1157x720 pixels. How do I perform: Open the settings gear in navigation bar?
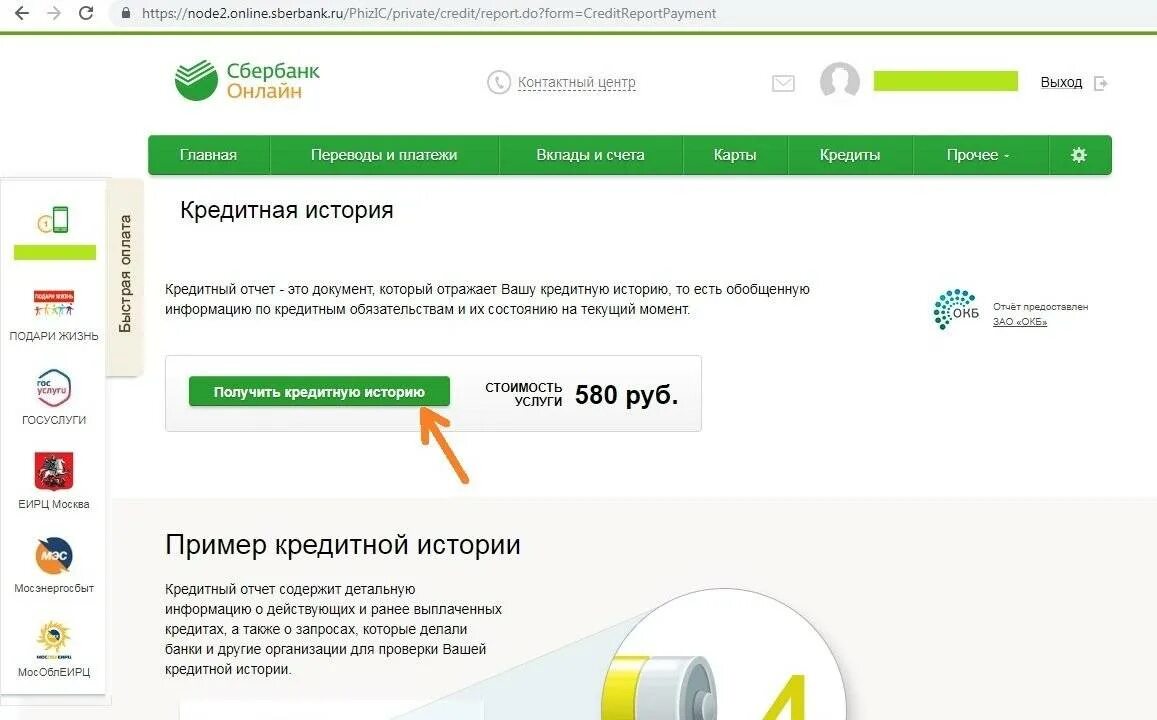point(1079,155)
